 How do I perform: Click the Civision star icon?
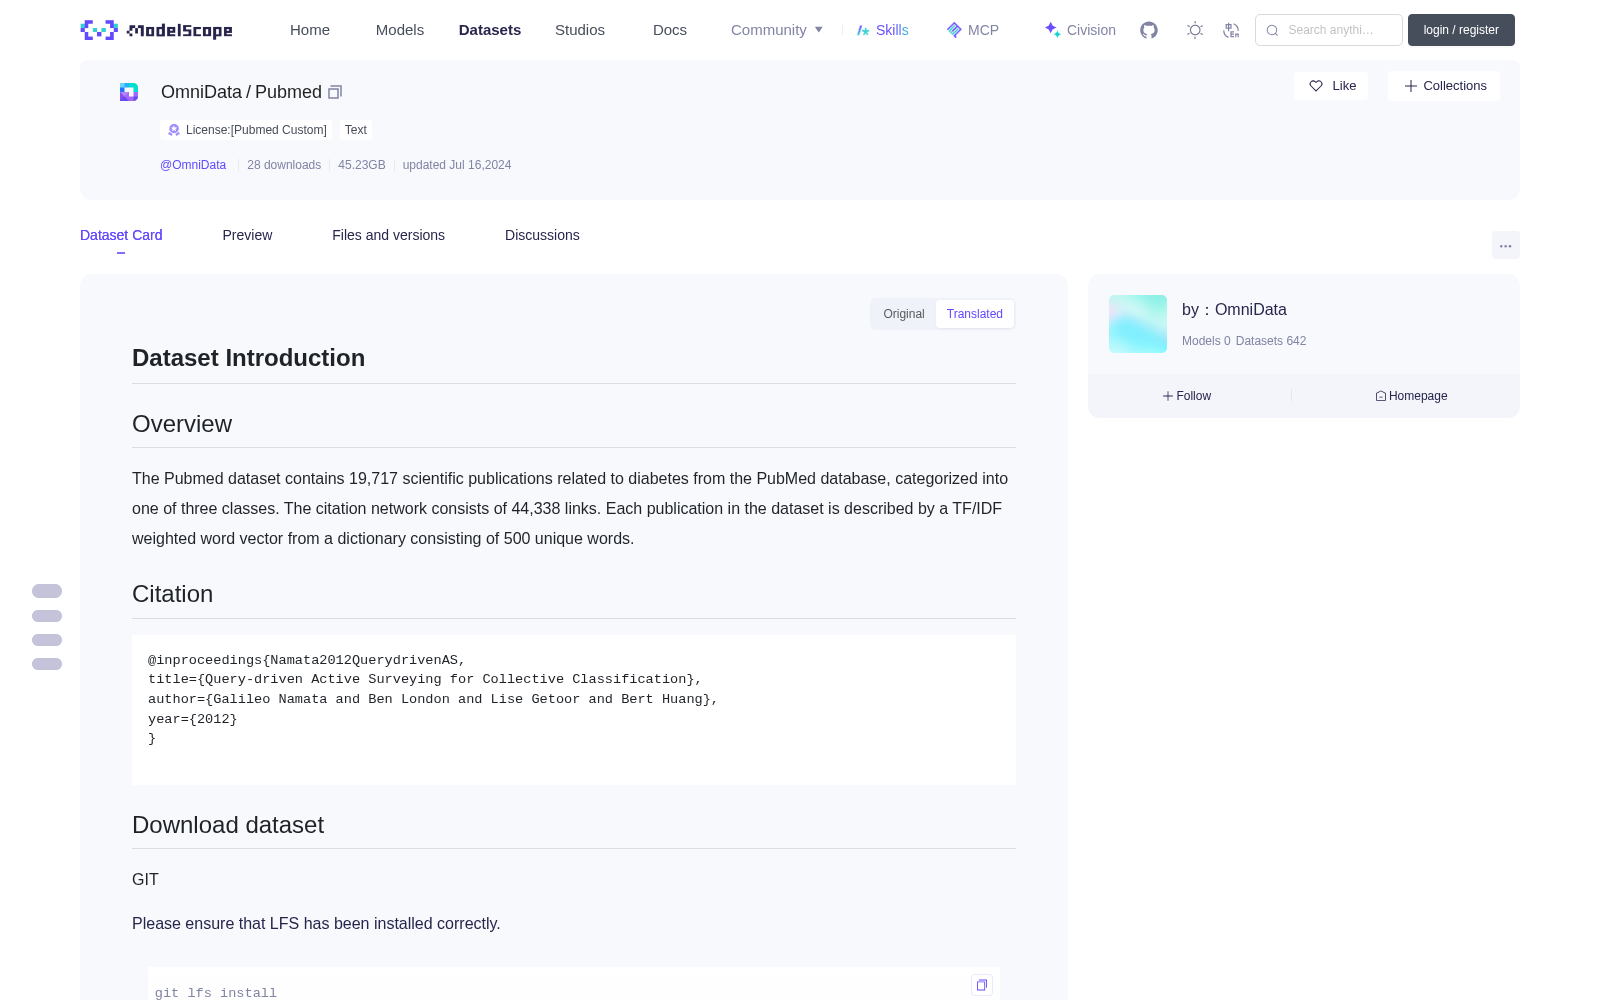point(1052,30)
